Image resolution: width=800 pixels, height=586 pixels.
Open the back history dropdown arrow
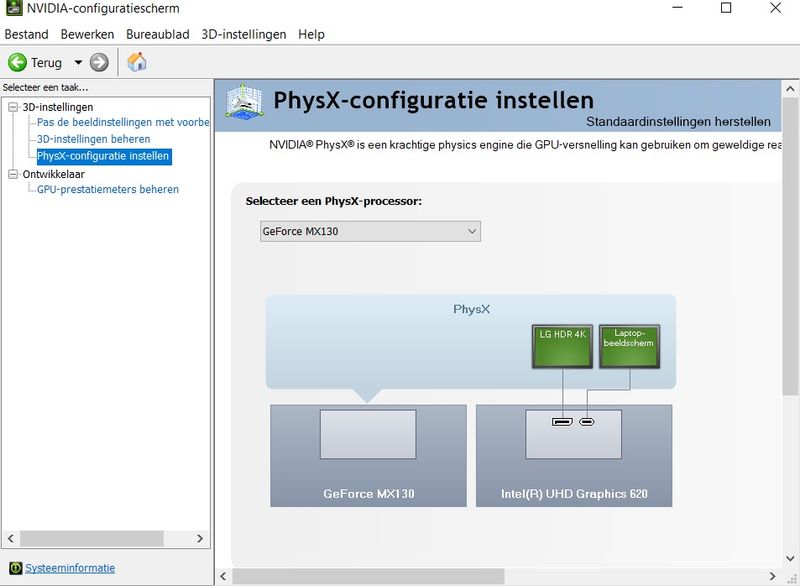pyautogui.click(x=78, y=62)
